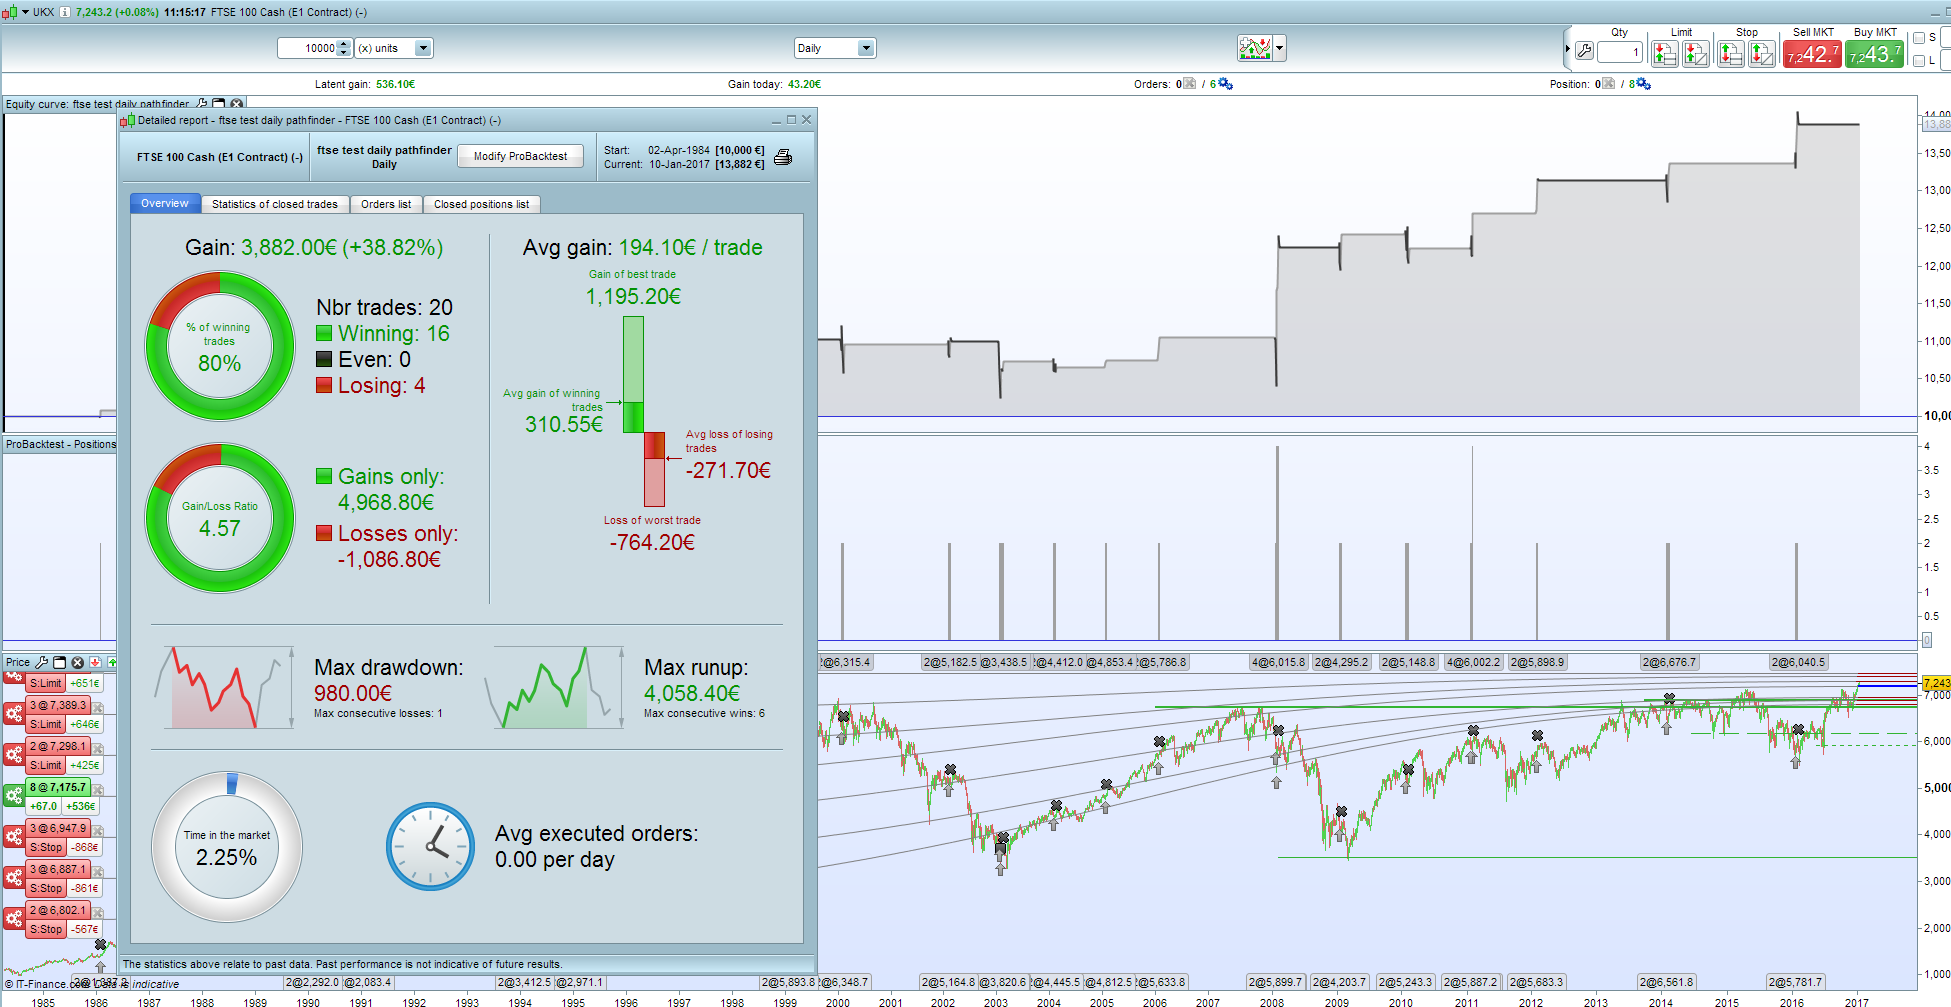
Task: Expand the indicators button dropdown arrow
Action: tap(1279, 48)
